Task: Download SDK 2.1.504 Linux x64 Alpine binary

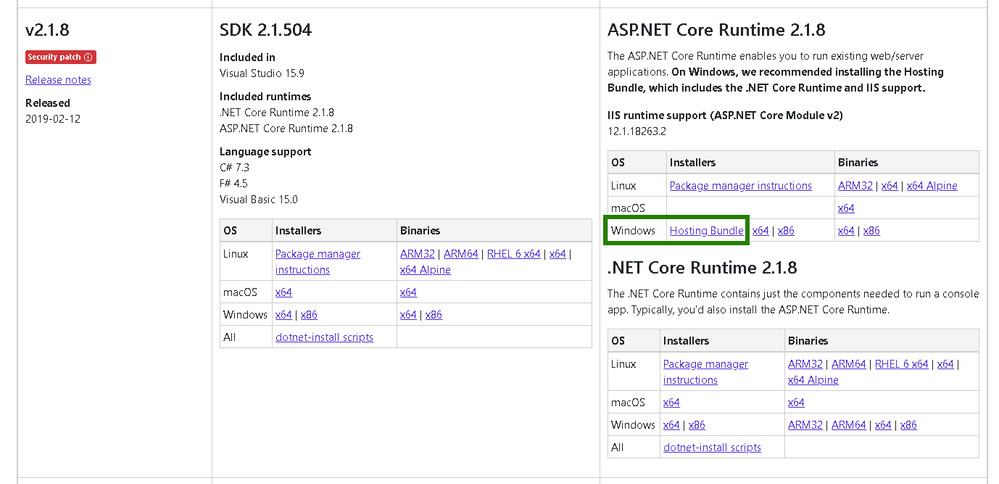Action: click(x=425, y=270)
